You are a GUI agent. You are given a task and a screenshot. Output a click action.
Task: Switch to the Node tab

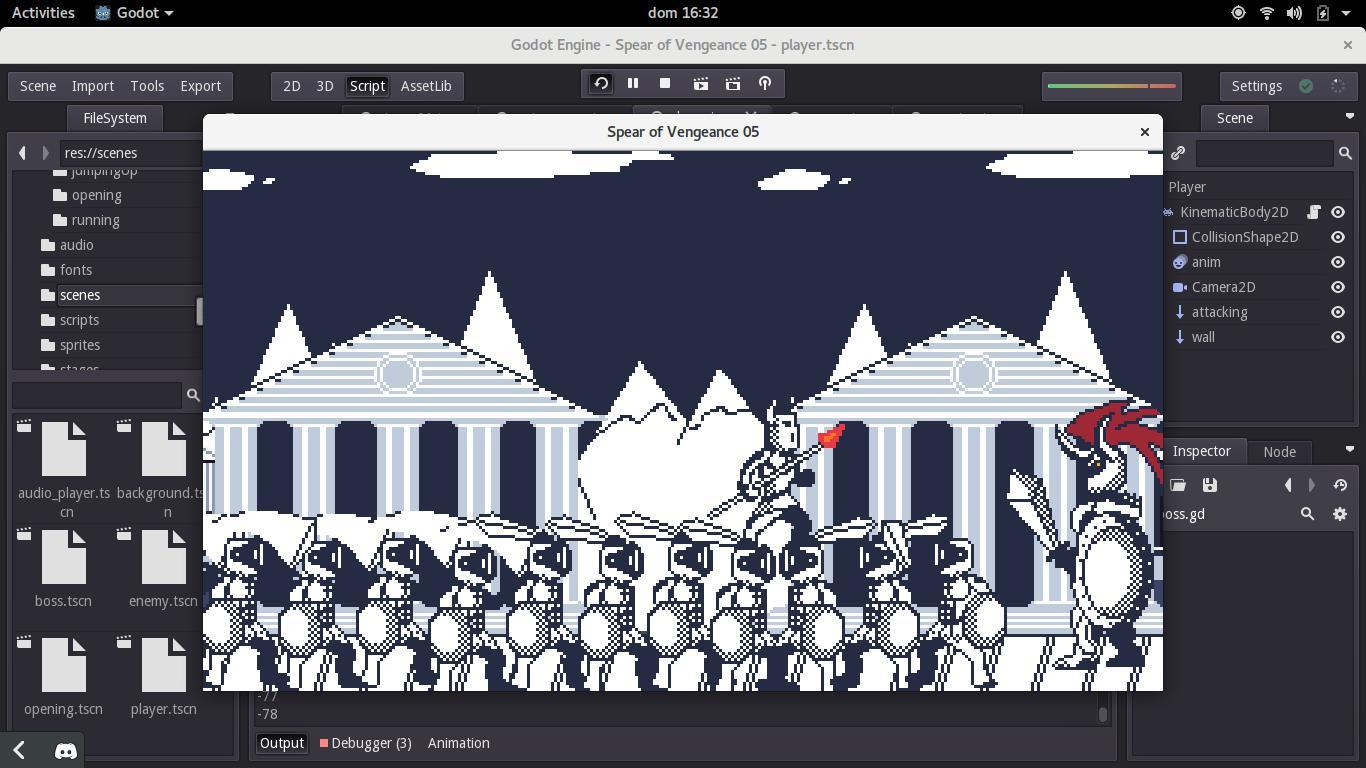1279,452
